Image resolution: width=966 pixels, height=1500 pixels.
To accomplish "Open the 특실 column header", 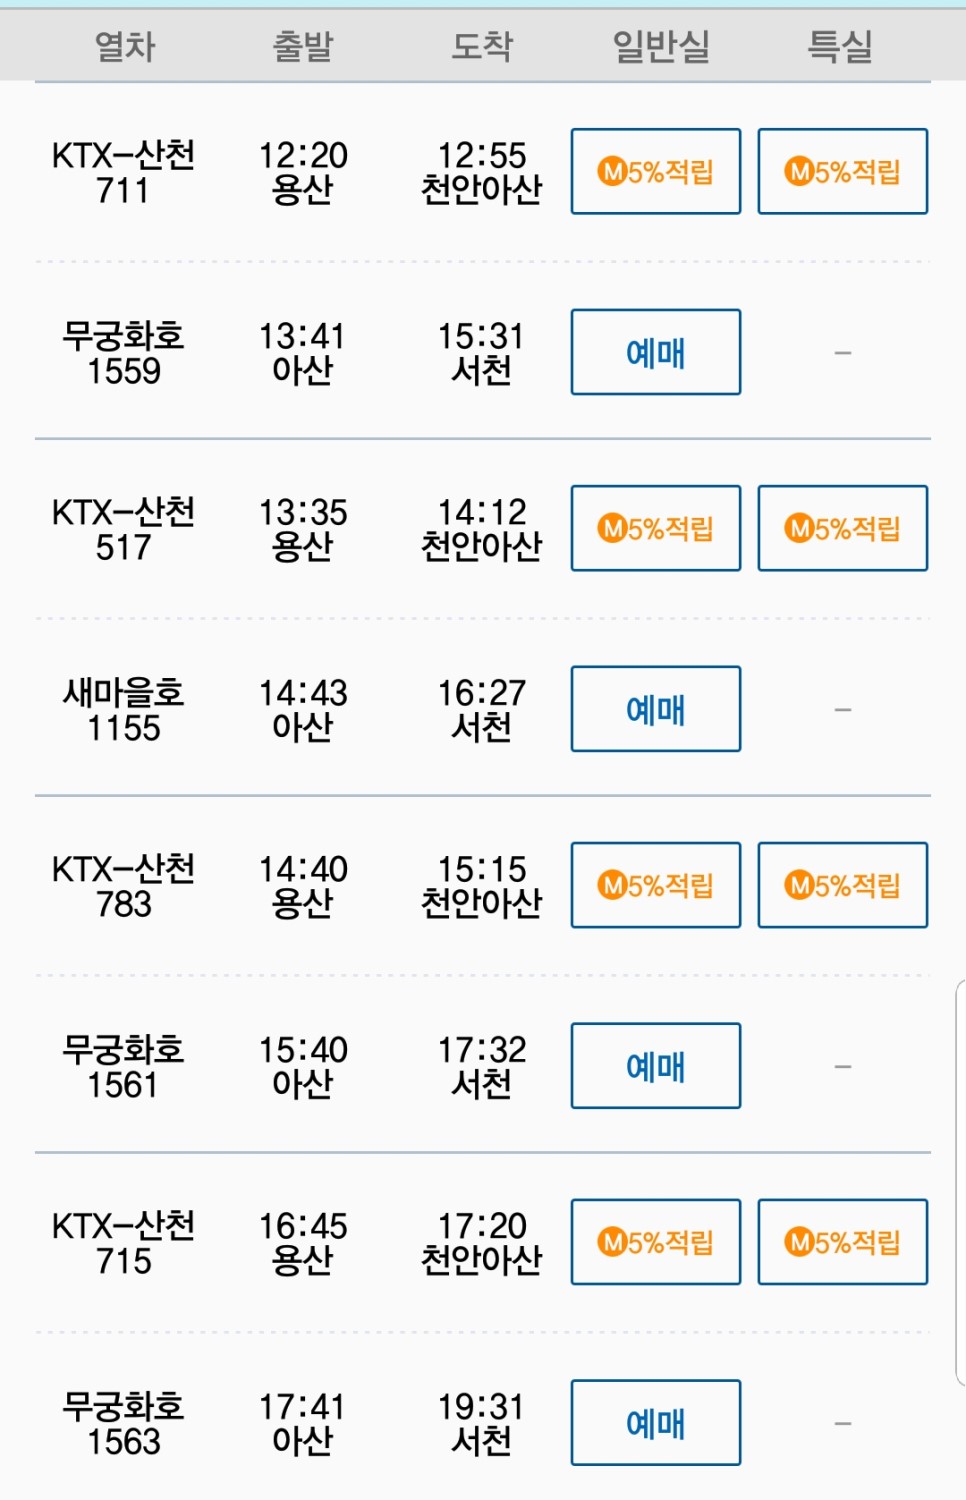I will [x=840, y=46].
